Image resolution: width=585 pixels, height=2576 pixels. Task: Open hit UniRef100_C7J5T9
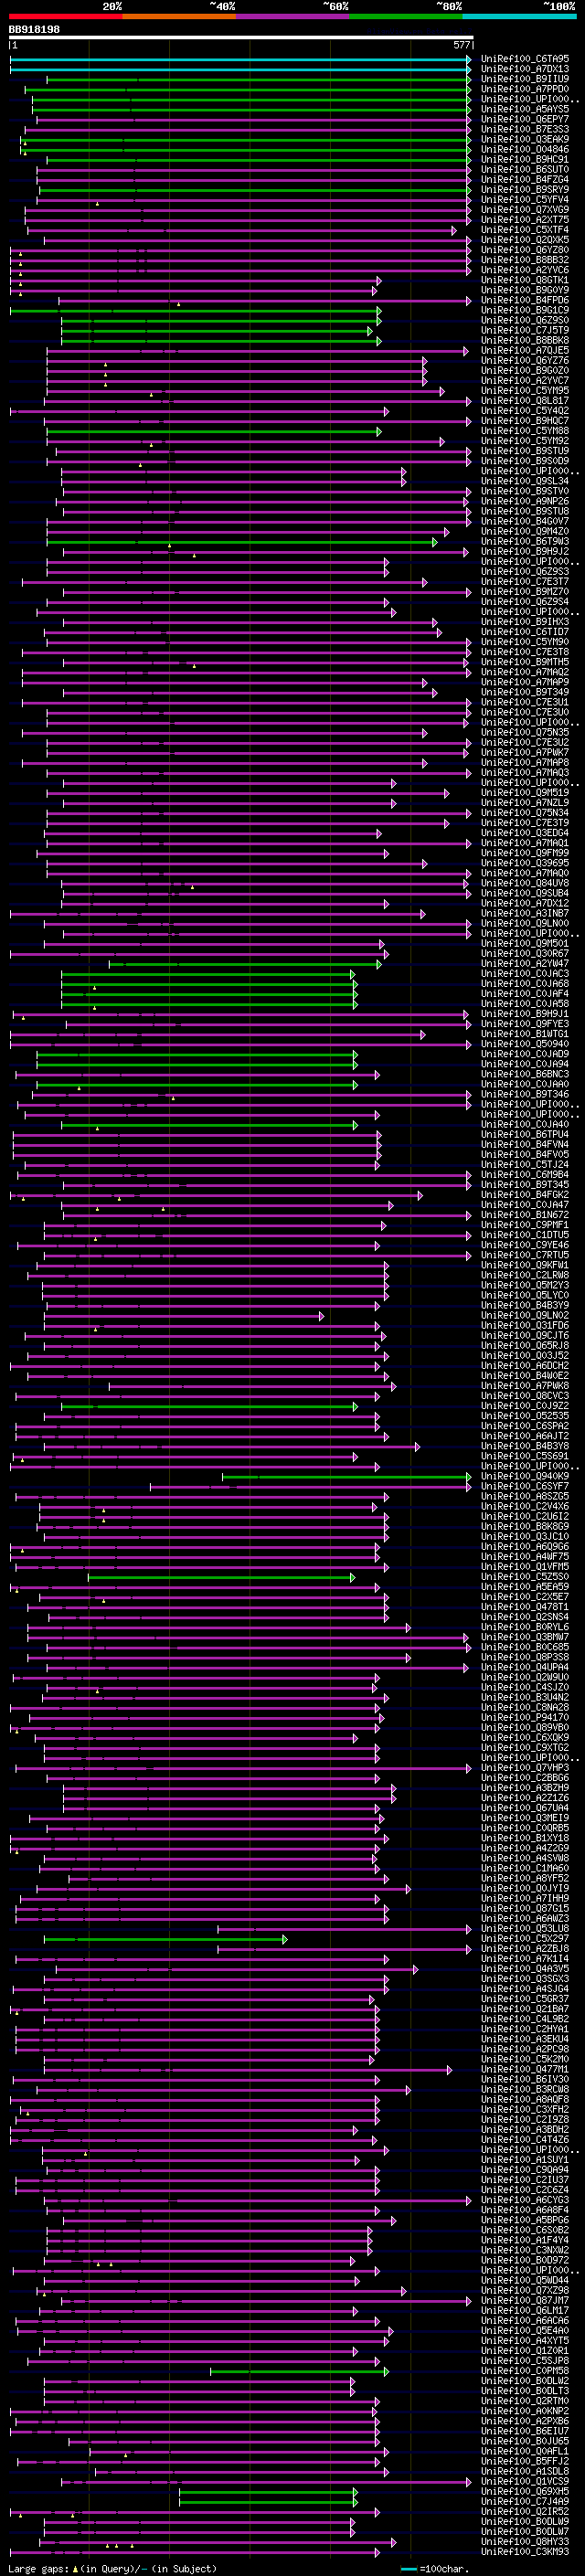pyautogui.click(x=525, y=330)
